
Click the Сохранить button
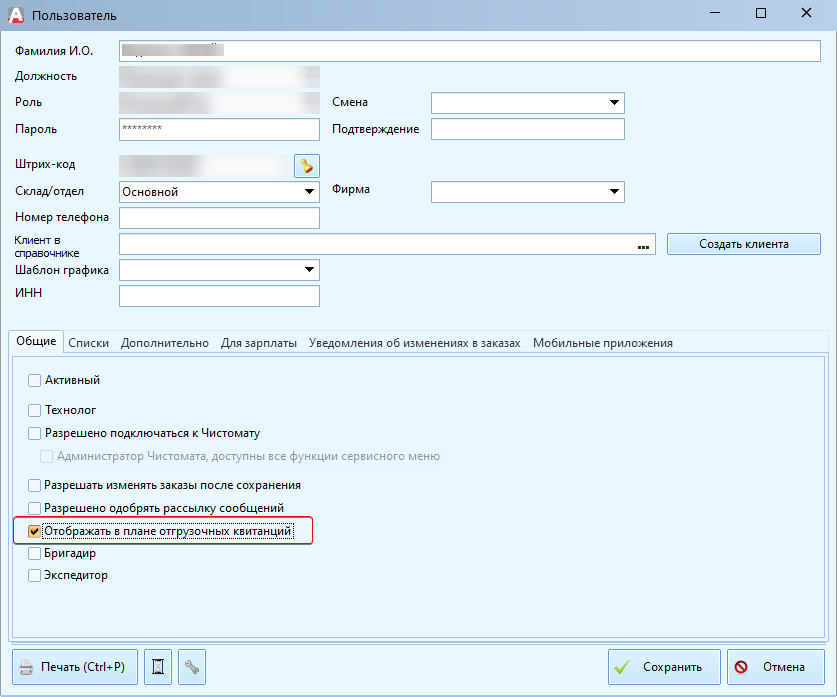coord(664,667)
